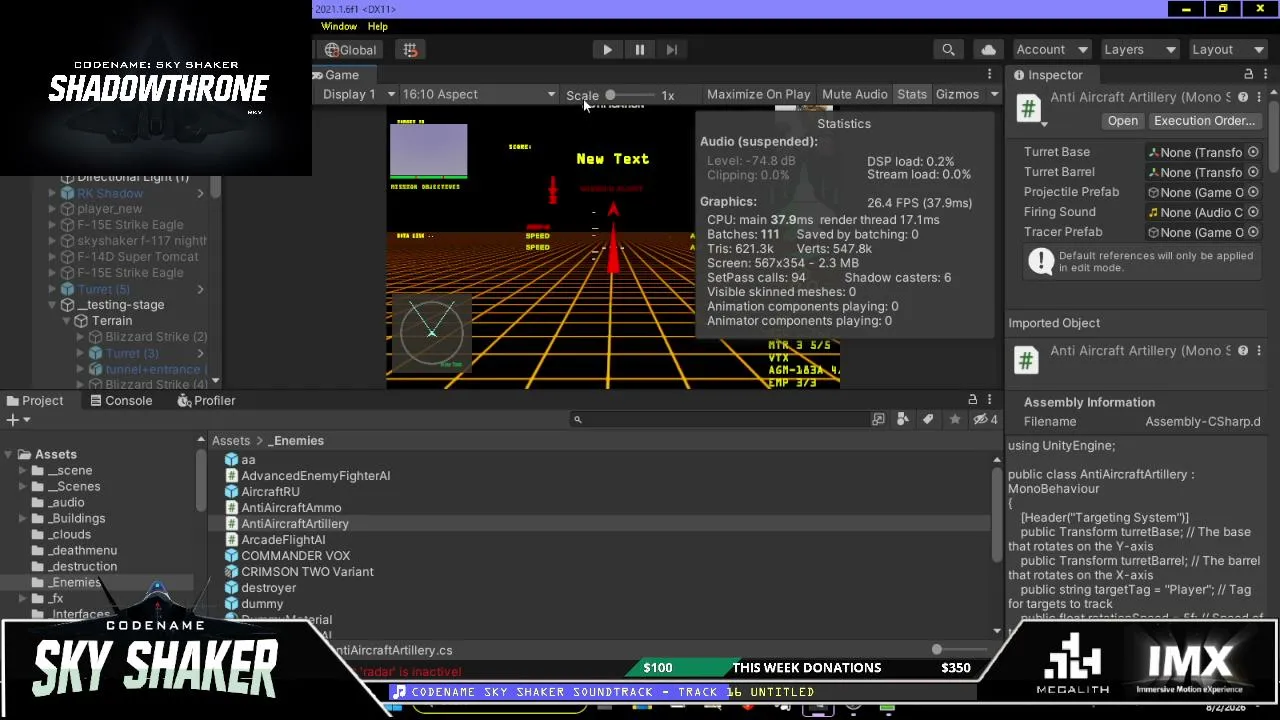Open the Gizmos dropdown arrow
Screen dimensions: 1280x720
994,94
